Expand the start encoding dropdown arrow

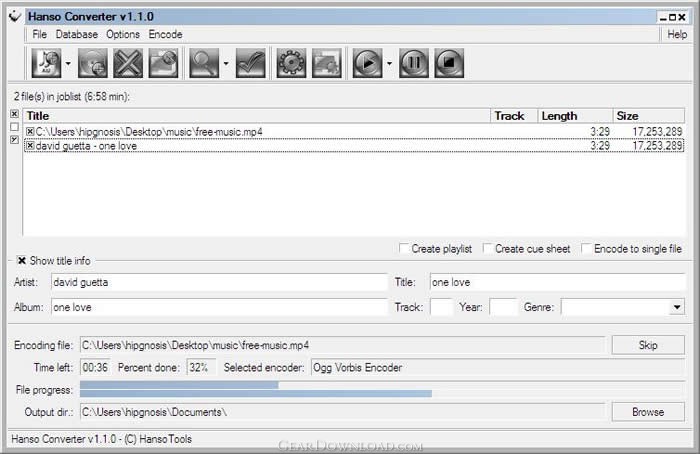pyautogui.click(x=389, y=63)
